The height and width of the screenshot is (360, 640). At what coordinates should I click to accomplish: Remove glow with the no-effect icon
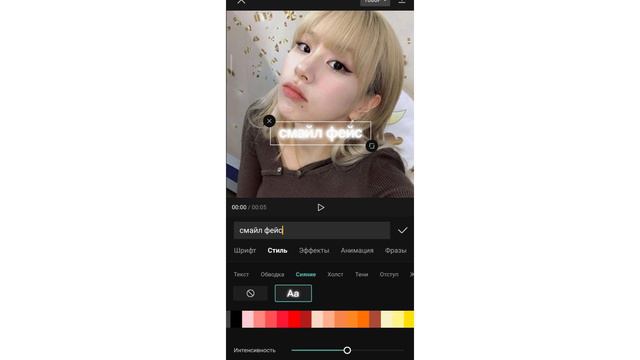(x=251, y=293)
